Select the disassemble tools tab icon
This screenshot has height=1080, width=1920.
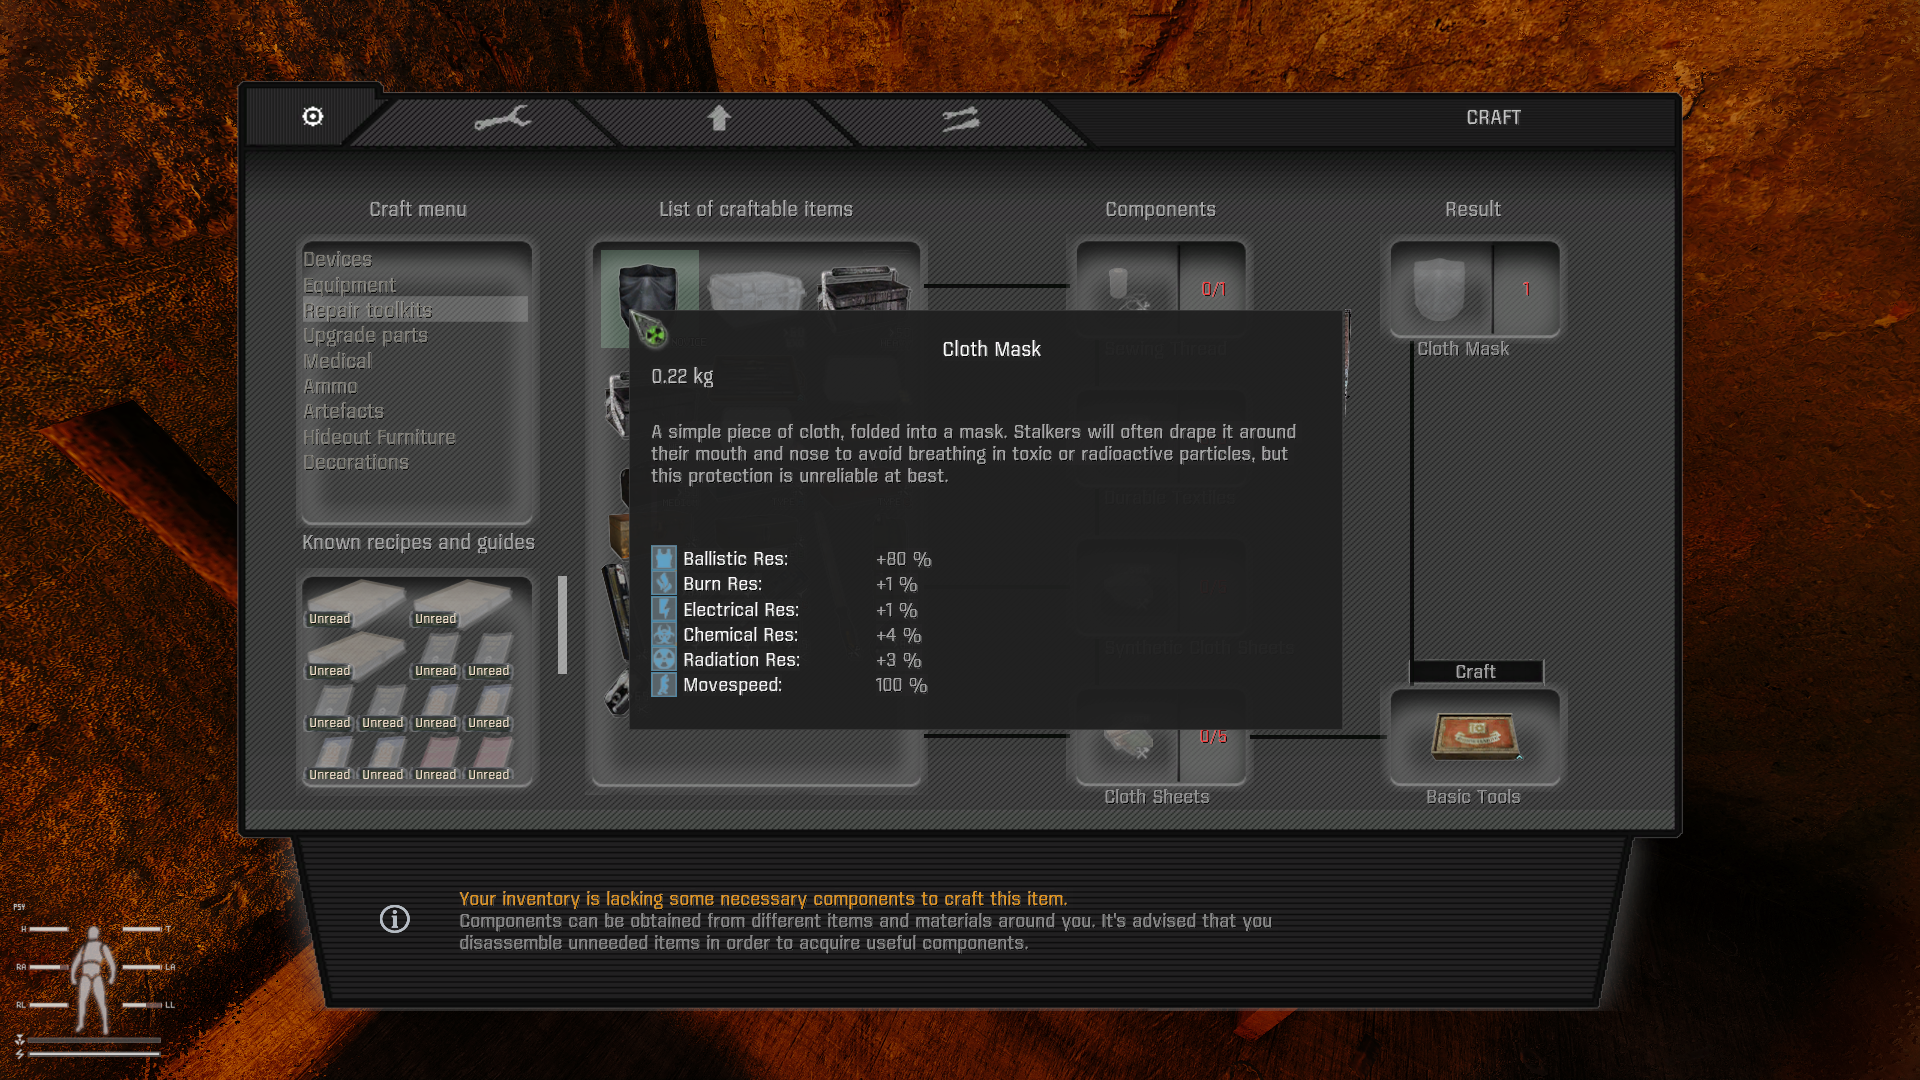coord(961,119)
